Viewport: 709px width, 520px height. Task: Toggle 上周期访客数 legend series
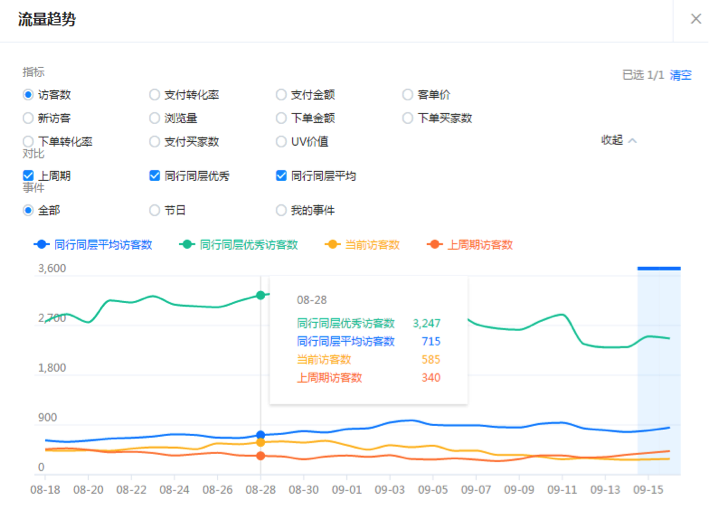click(x=471, y=244)
